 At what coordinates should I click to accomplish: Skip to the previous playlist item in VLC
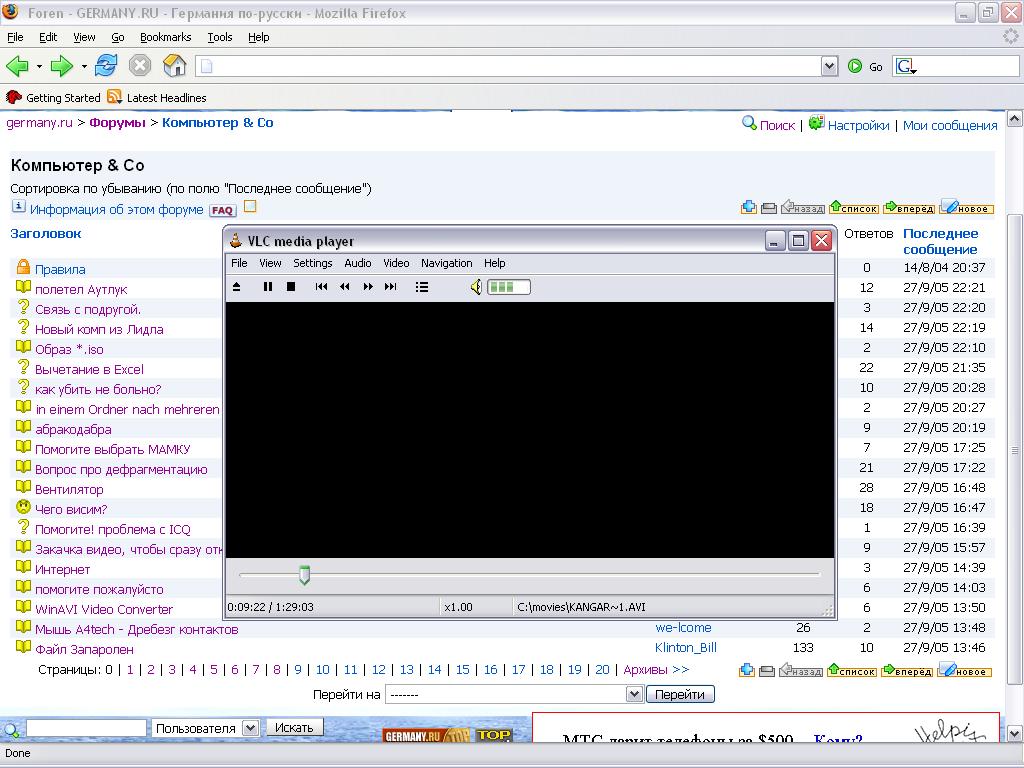321,287
